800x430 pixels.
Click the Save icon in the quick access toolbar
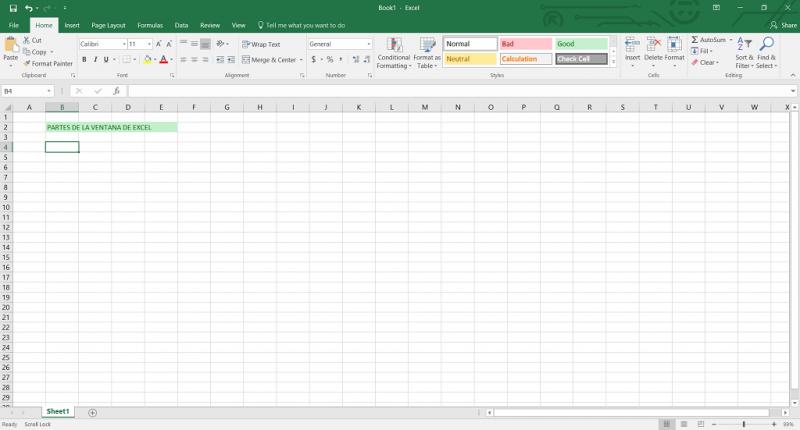(x=13, y=8)
